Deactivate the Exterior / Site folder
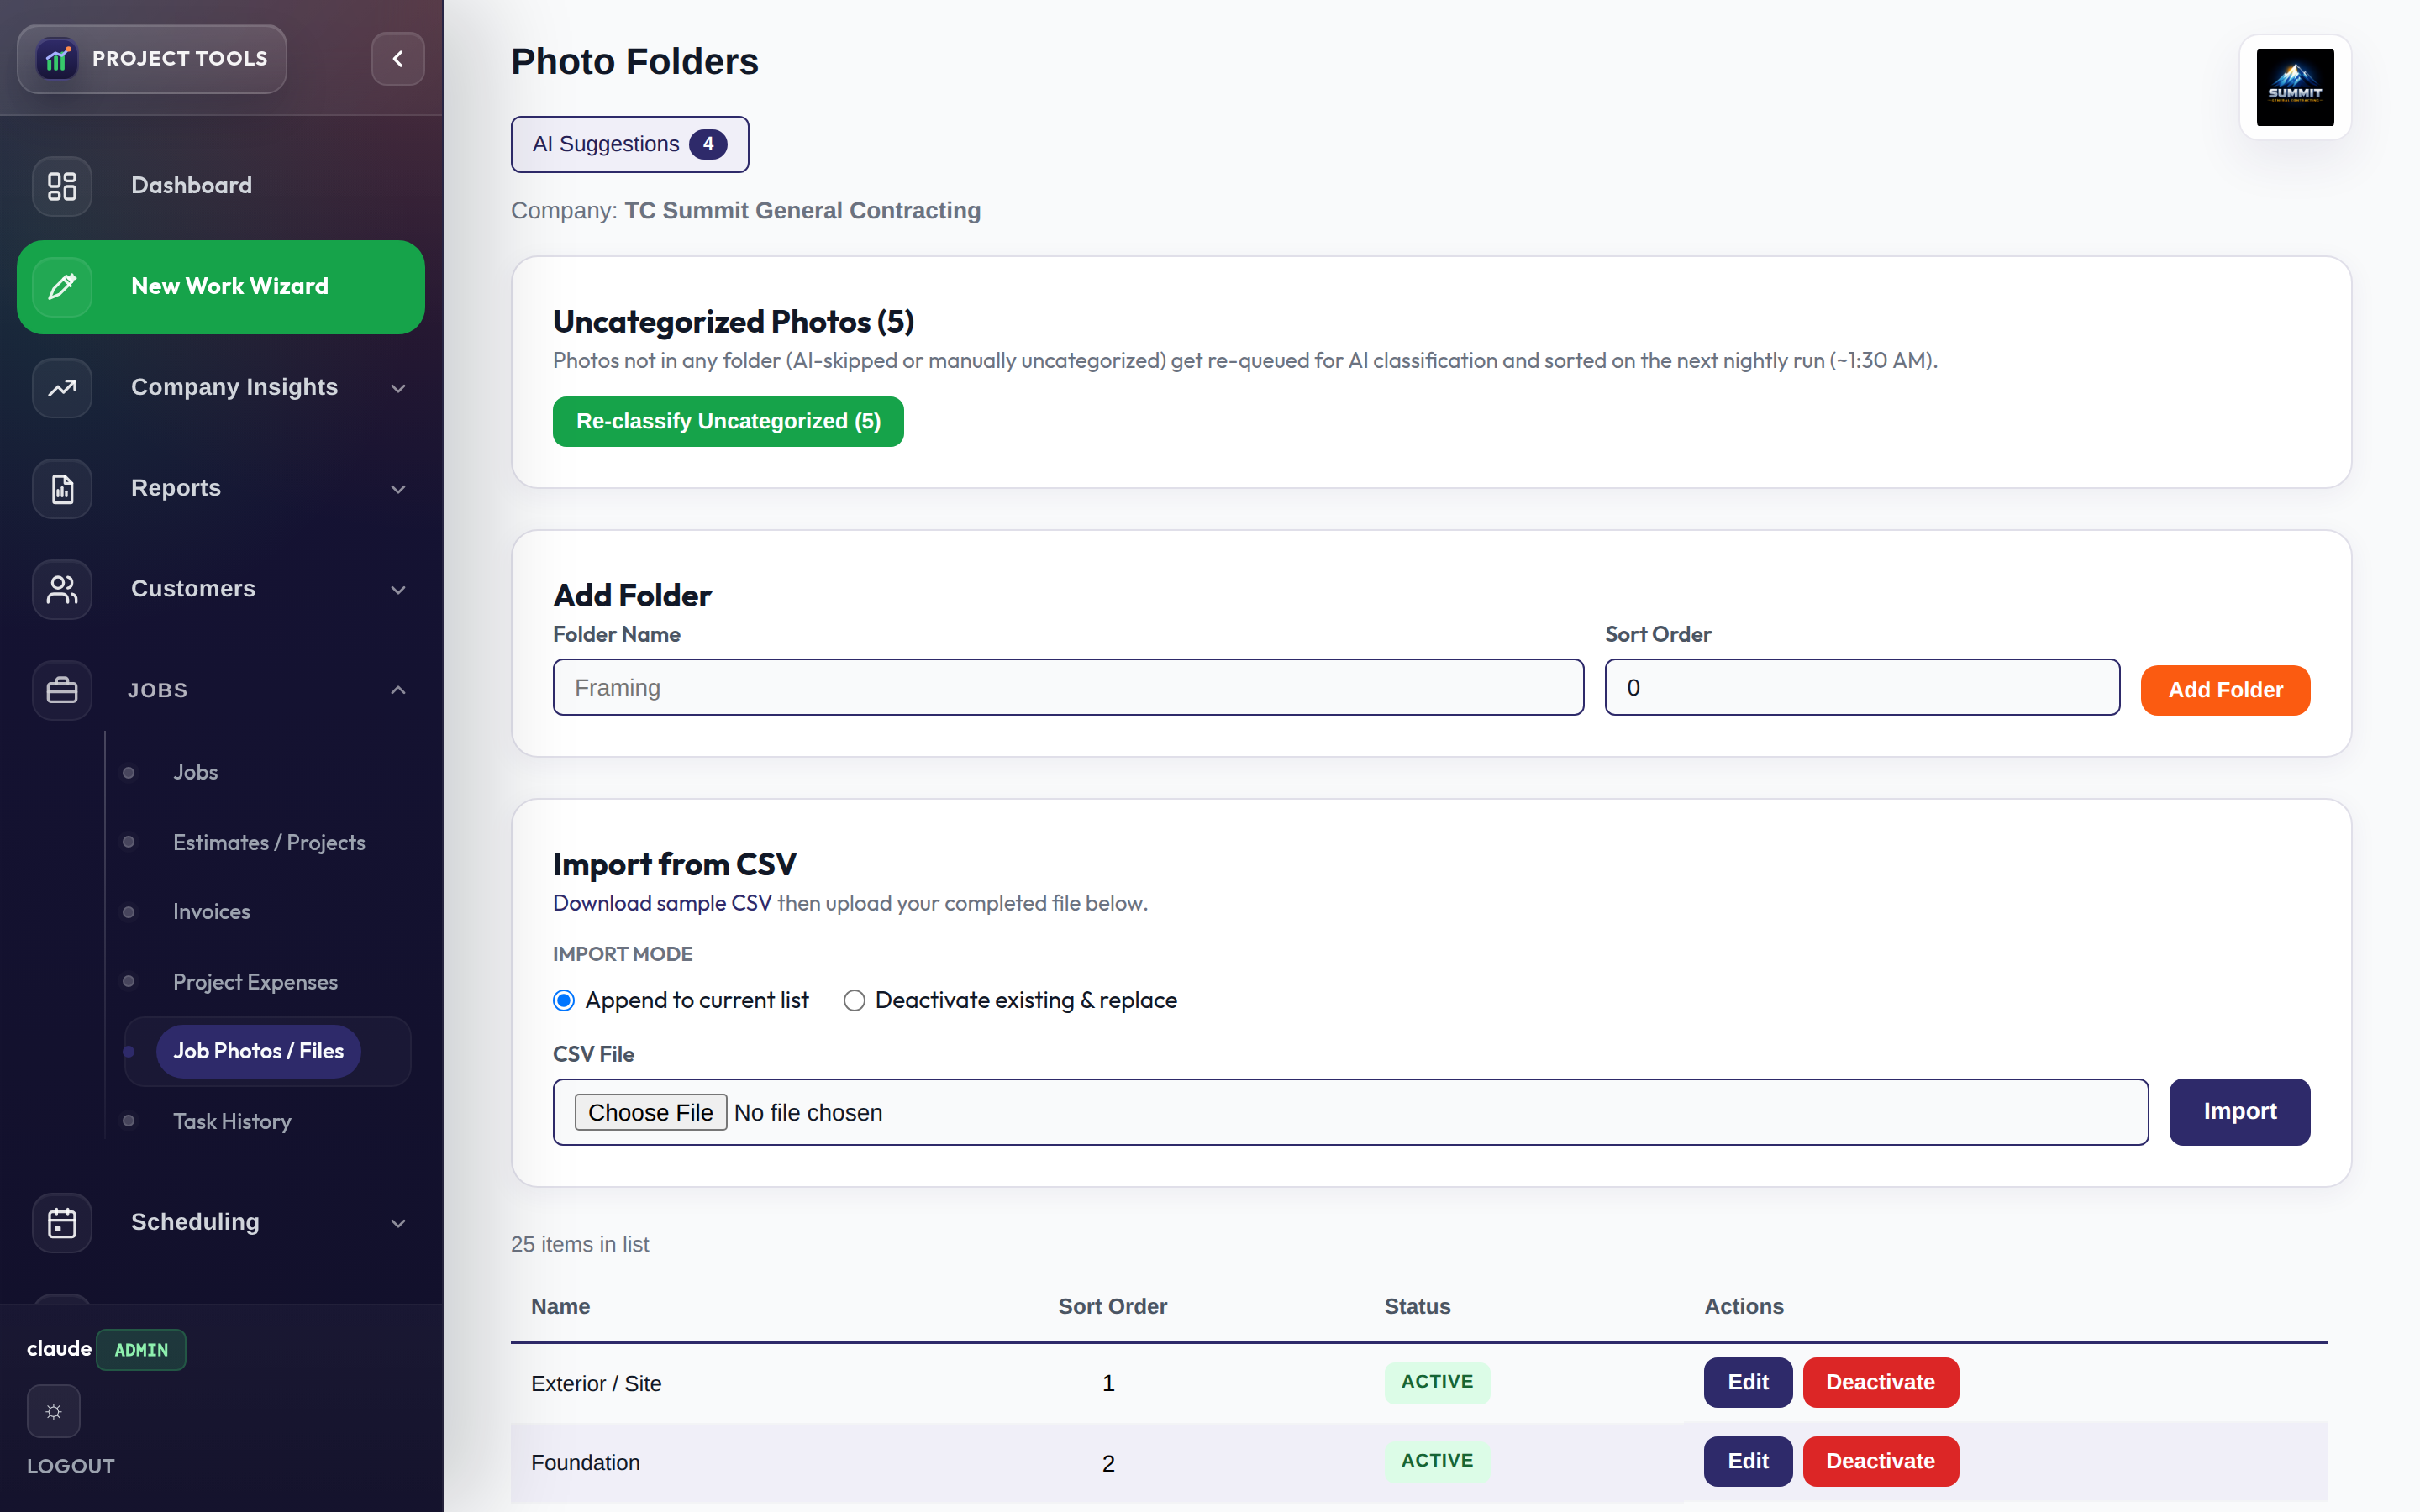Screen dimensions: 2420x1512 pos(1880,1383)
